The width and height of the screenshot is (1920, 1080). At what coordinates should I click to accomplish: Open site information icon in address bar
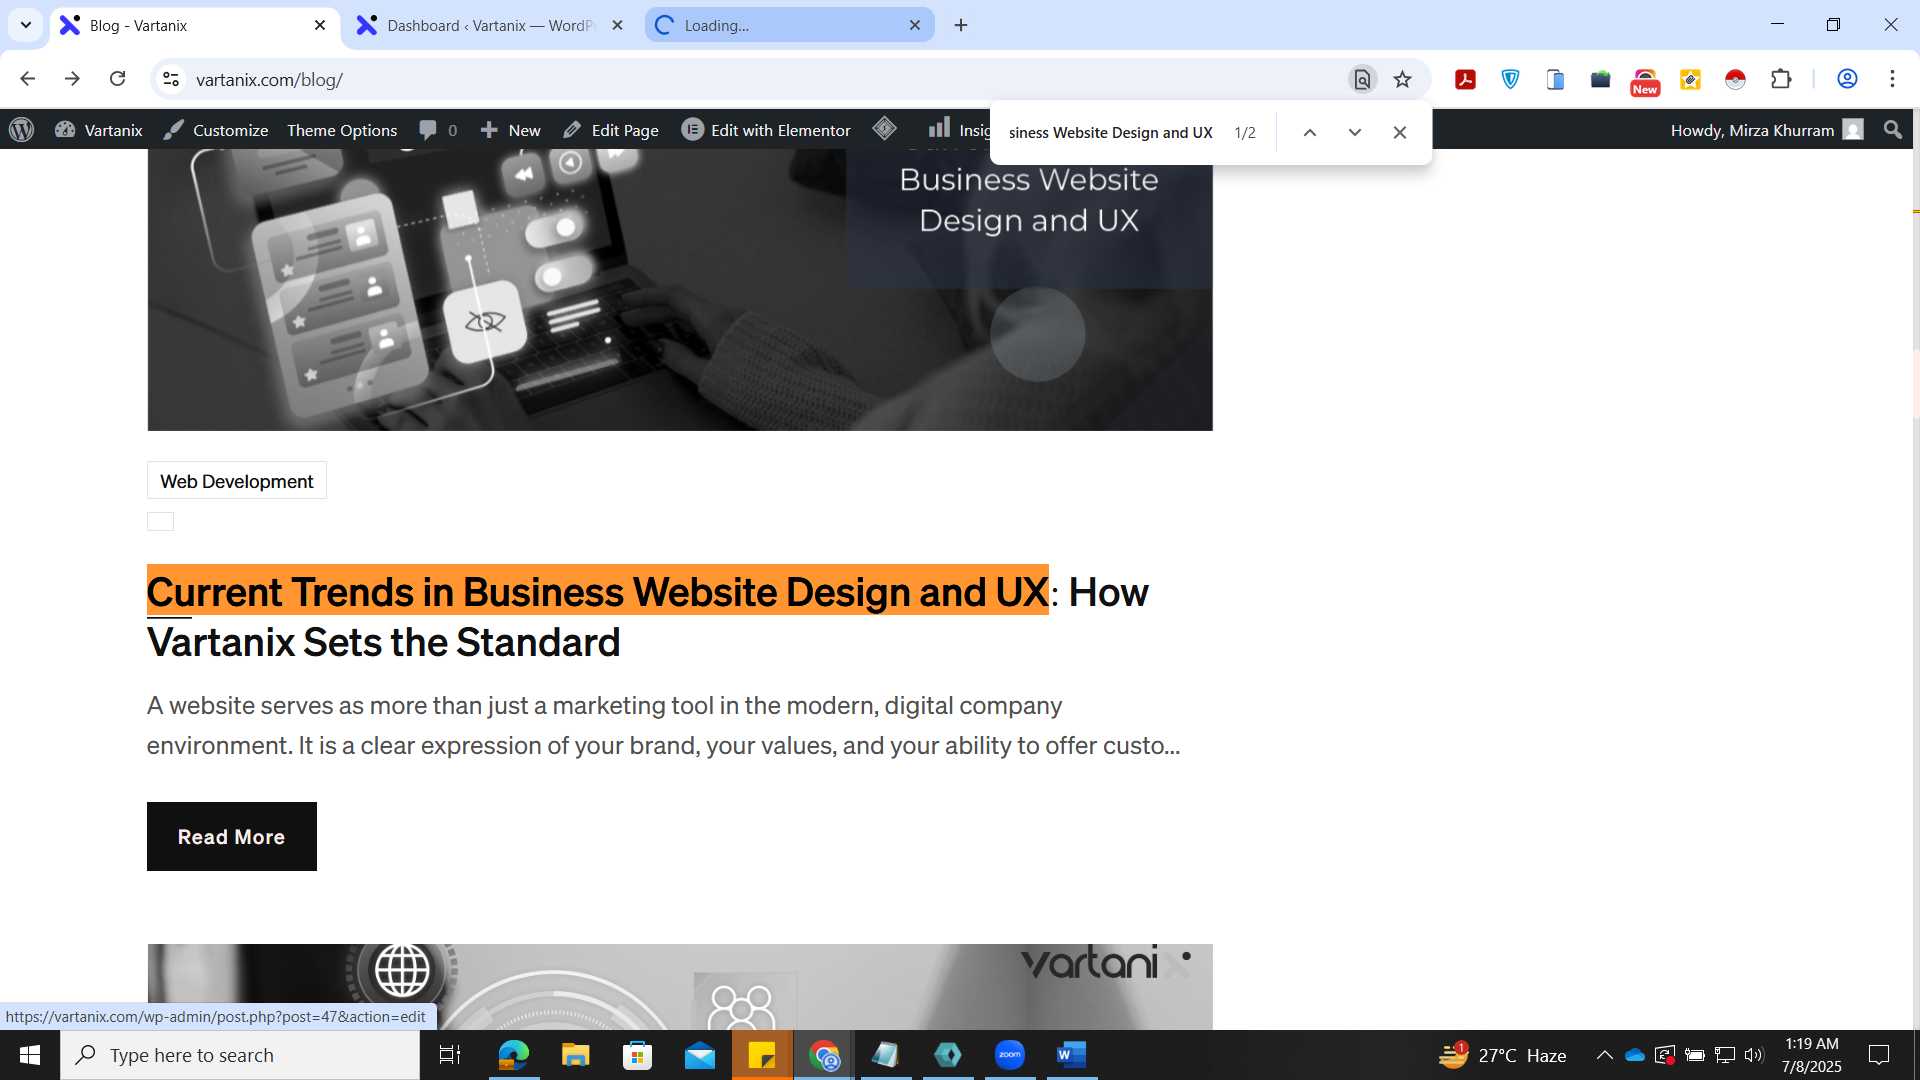(171, 79)
